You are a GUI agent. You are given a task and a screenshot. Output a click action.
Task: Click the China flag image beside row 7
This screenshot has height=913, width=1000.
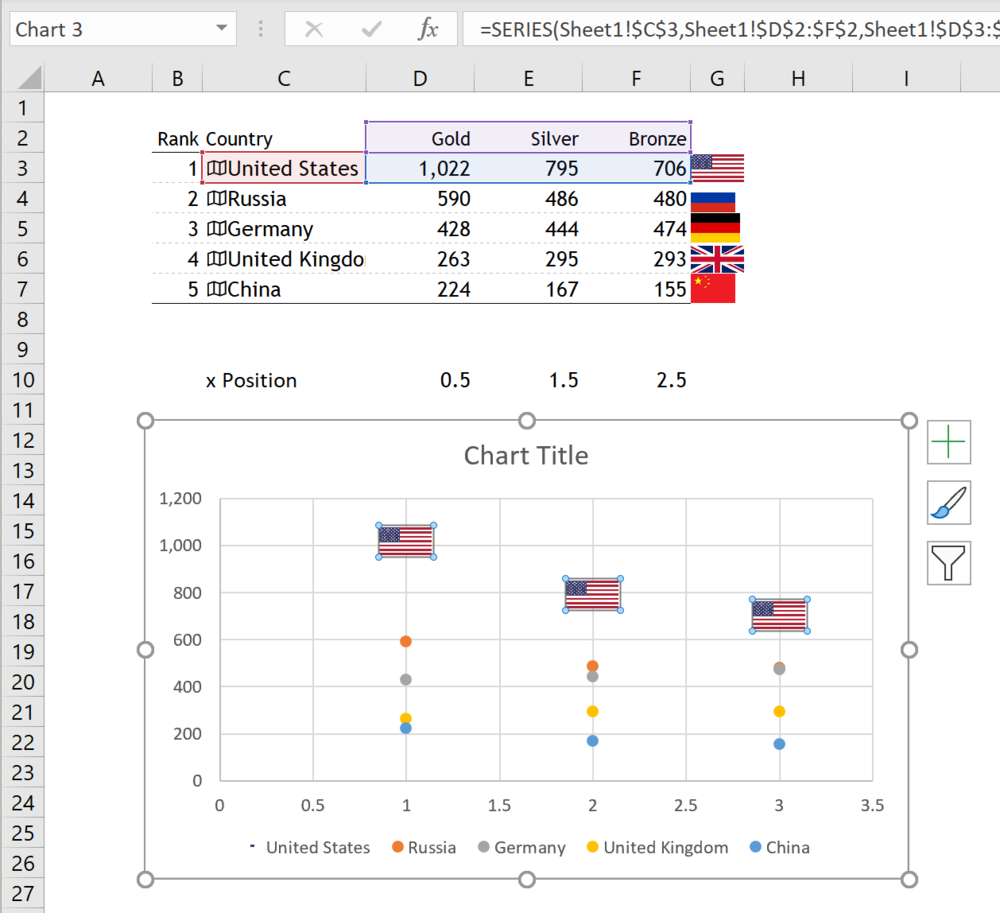(x=713, y=288)
